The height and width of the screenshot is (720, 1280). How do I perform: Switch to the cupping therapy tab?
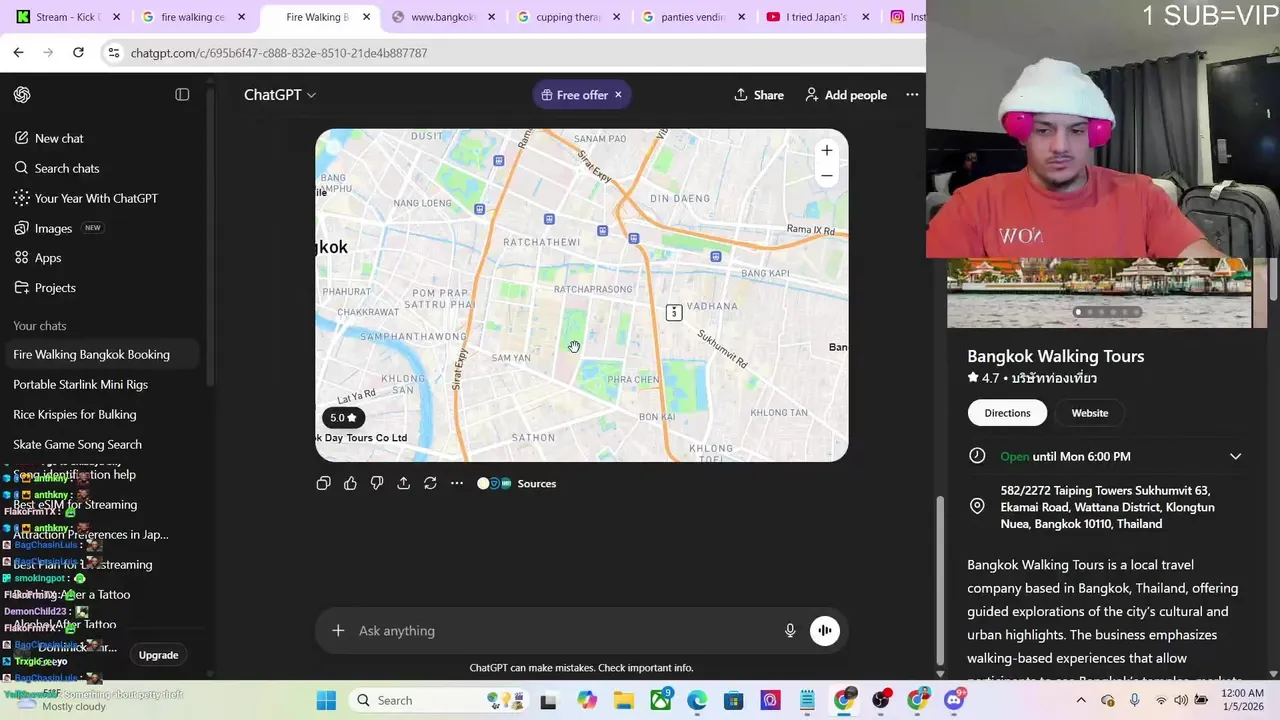[567, 17]
